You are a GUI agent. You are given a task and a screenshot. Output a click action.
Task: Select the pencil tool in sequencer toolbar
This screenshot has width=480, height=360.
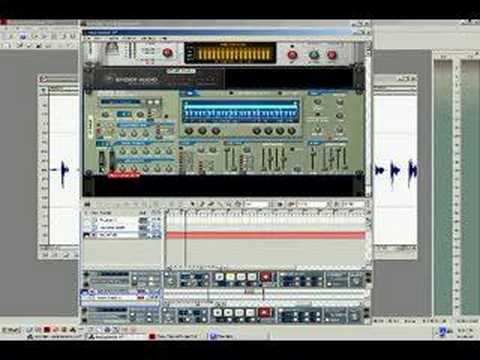(x=202, y=204)
